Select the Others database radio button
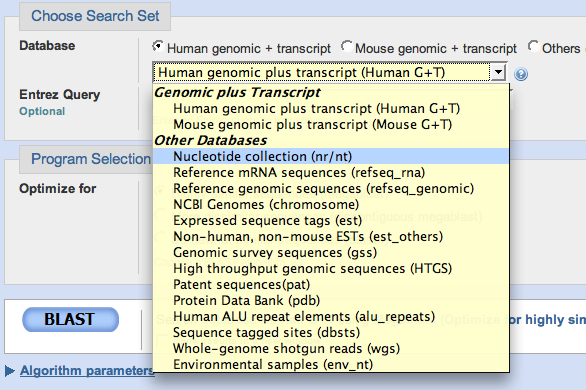The height and width of the screenshot is (390, 586). point(533,47)
